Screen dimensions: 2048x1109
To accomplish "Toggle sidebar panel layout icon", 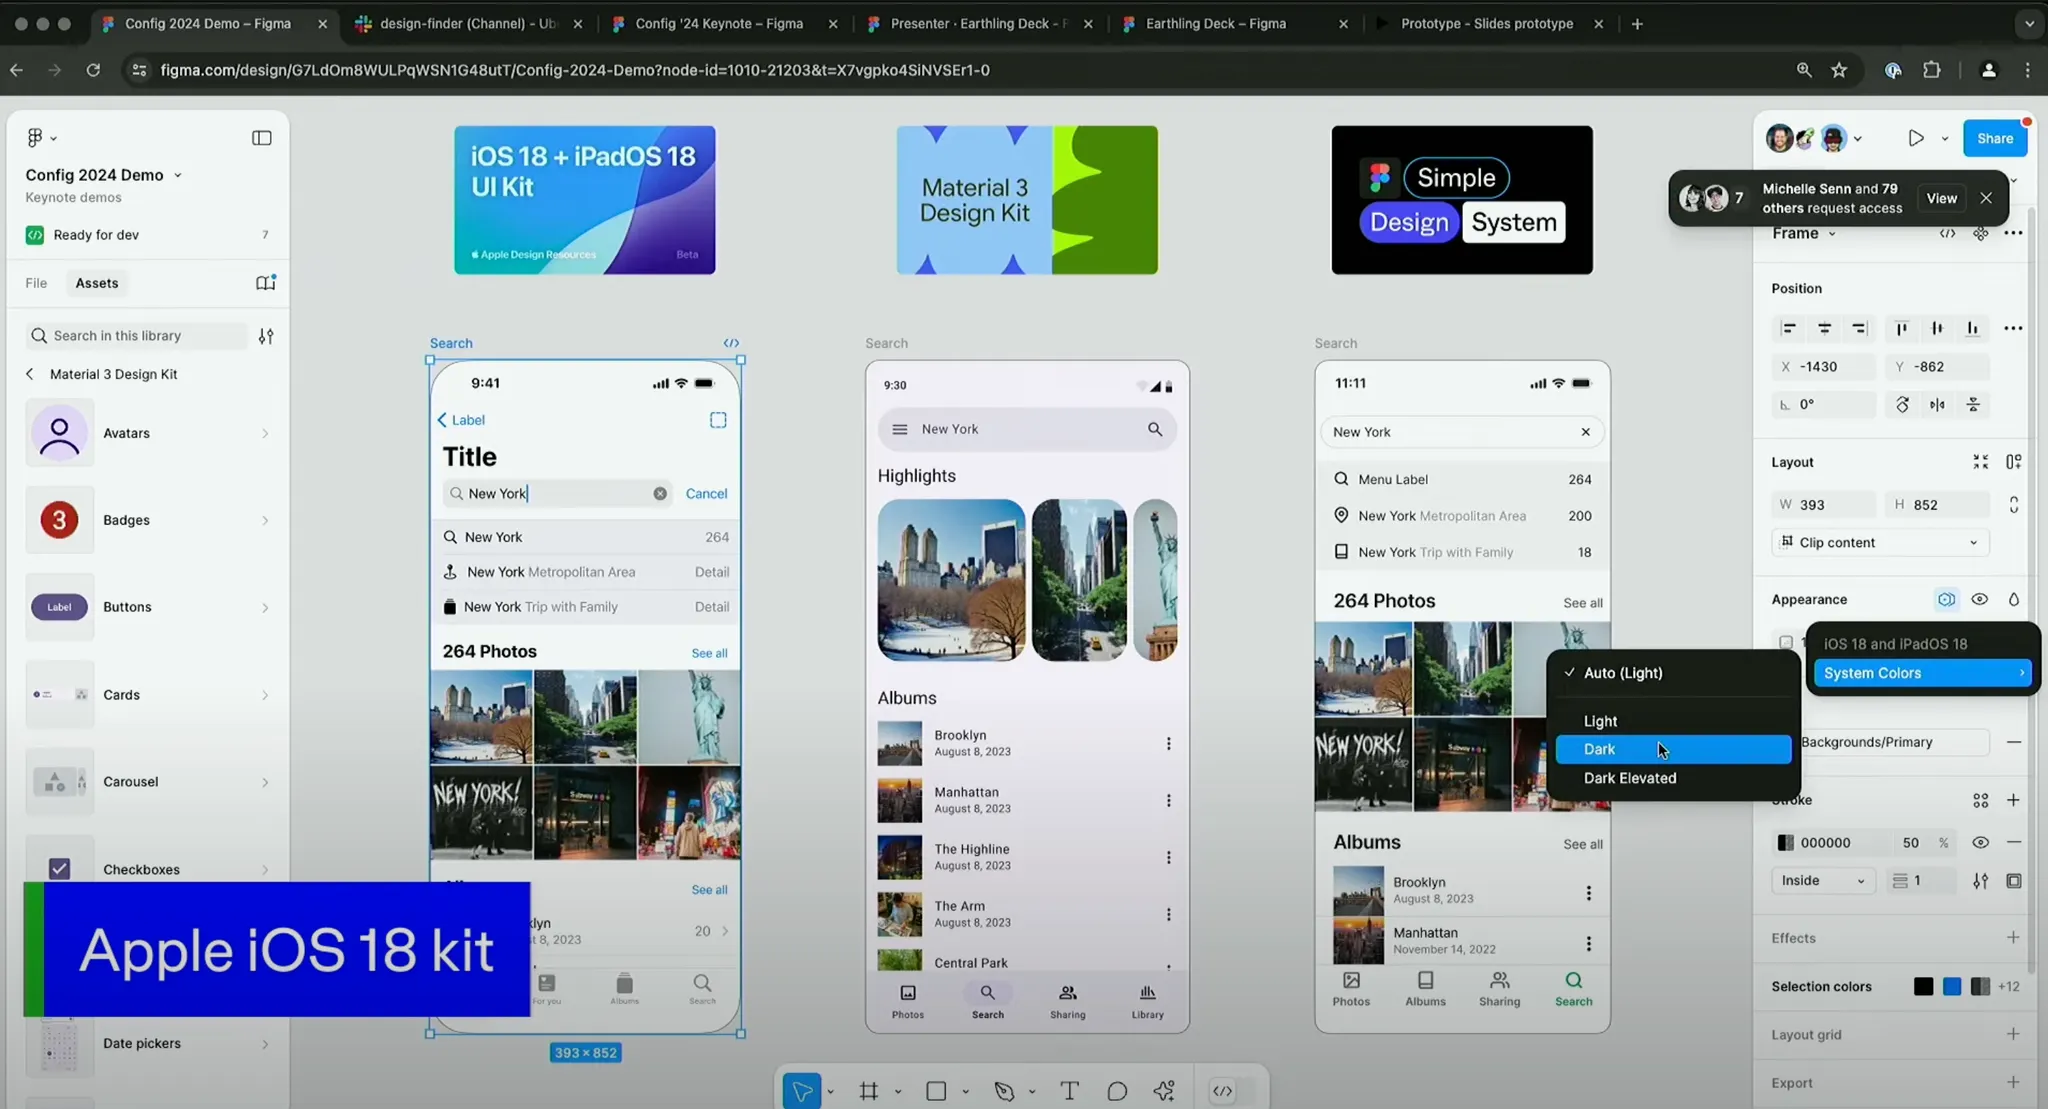I will coord(261,138).
